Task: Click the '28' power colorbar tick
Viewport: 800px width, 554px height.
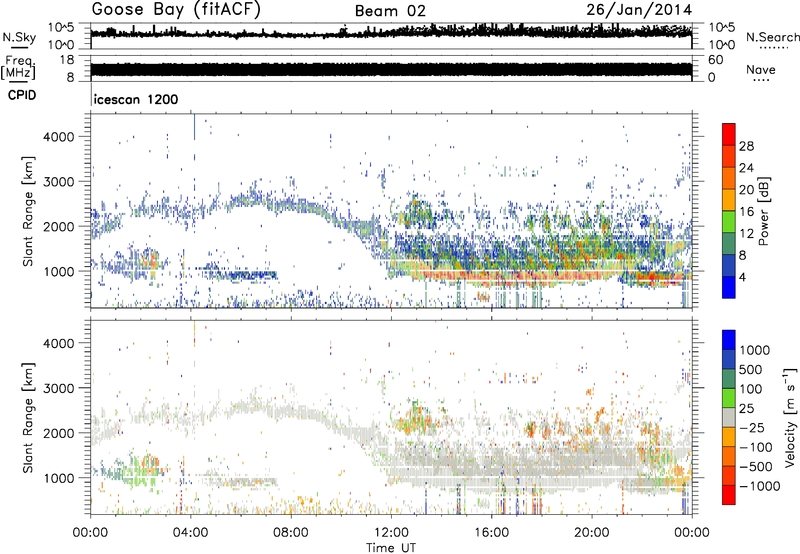Action: click(746, 146)
